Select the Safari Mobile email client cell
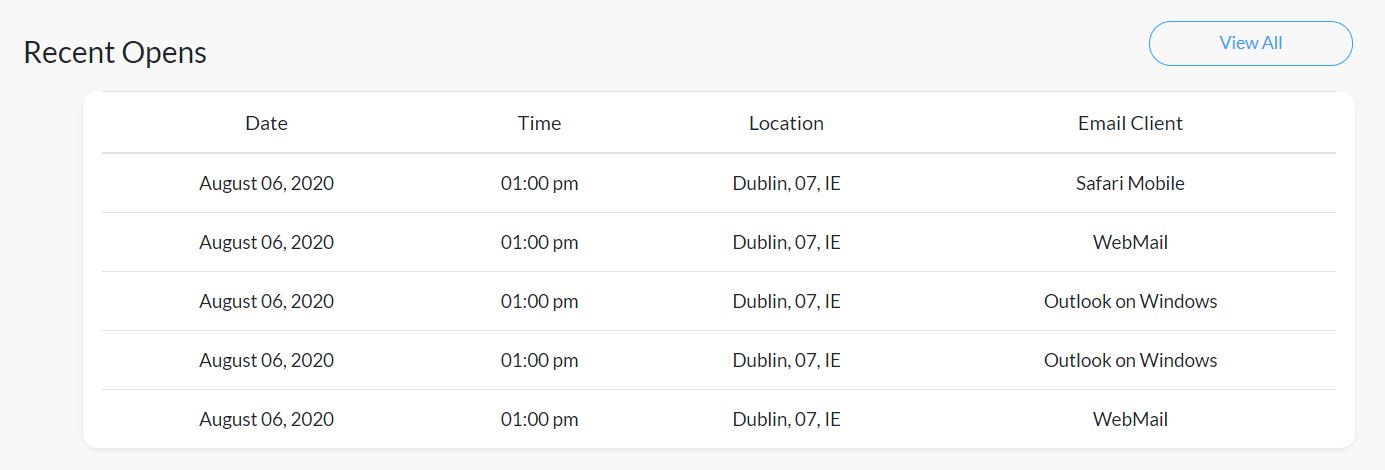 [1130, 183]
